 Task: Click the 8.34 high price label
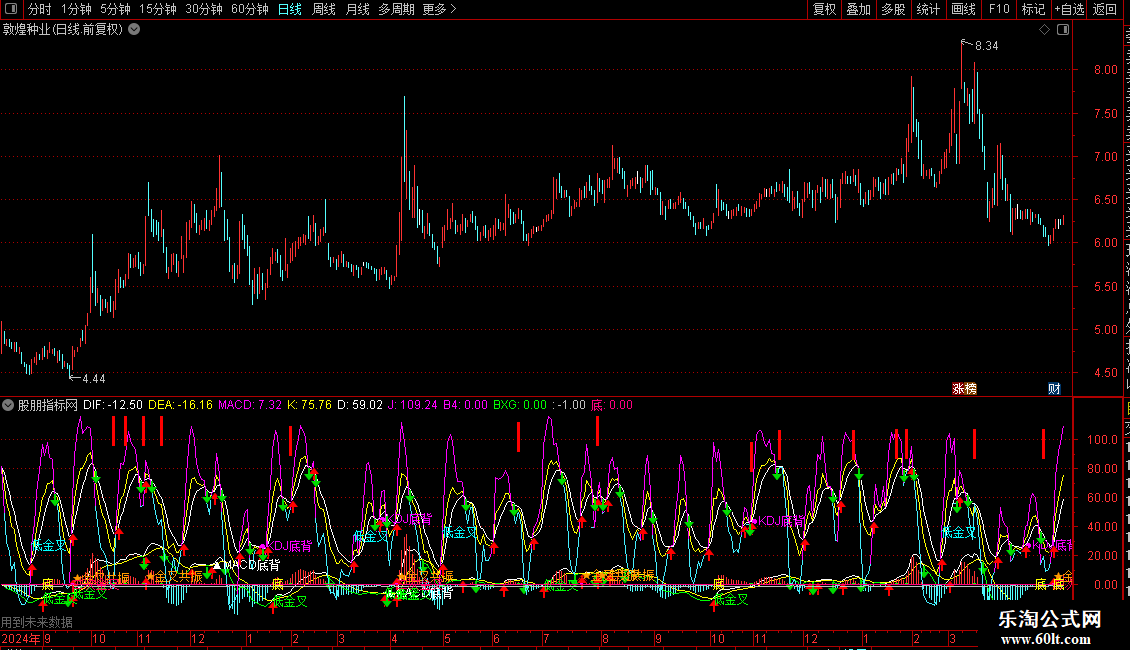(x=987, y=45)
